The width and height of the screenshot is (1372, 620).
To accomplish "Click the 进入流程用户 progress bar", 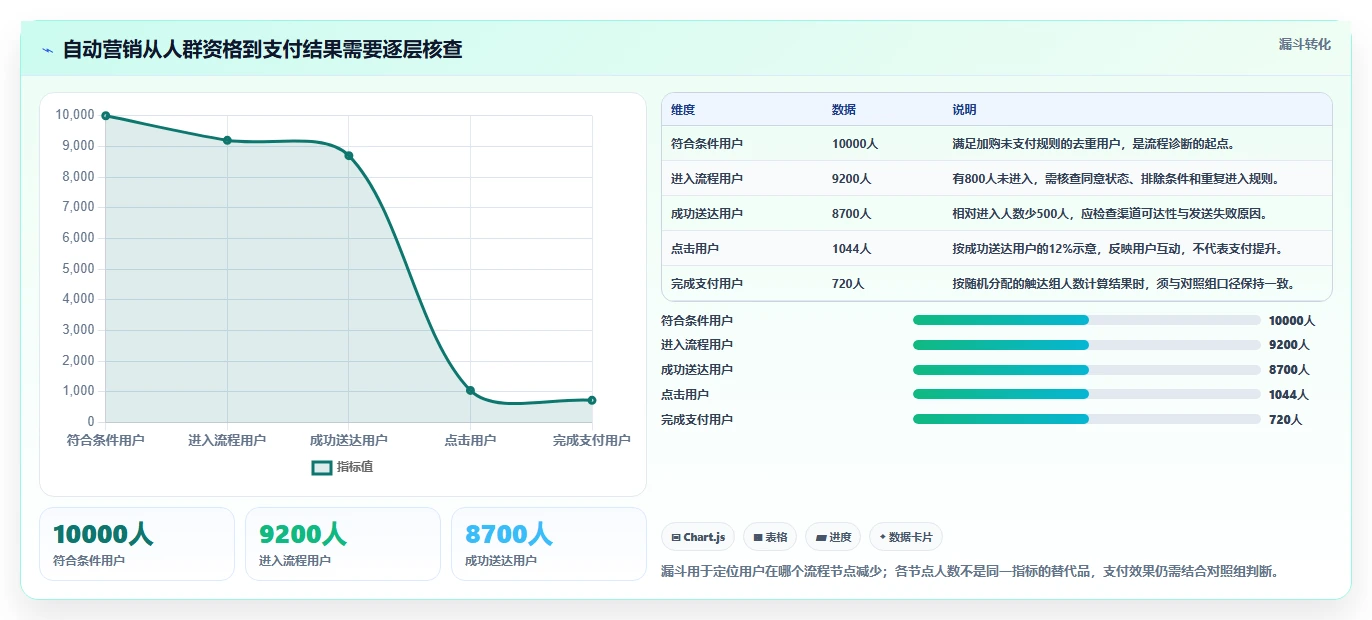I will pos(1086,345).
